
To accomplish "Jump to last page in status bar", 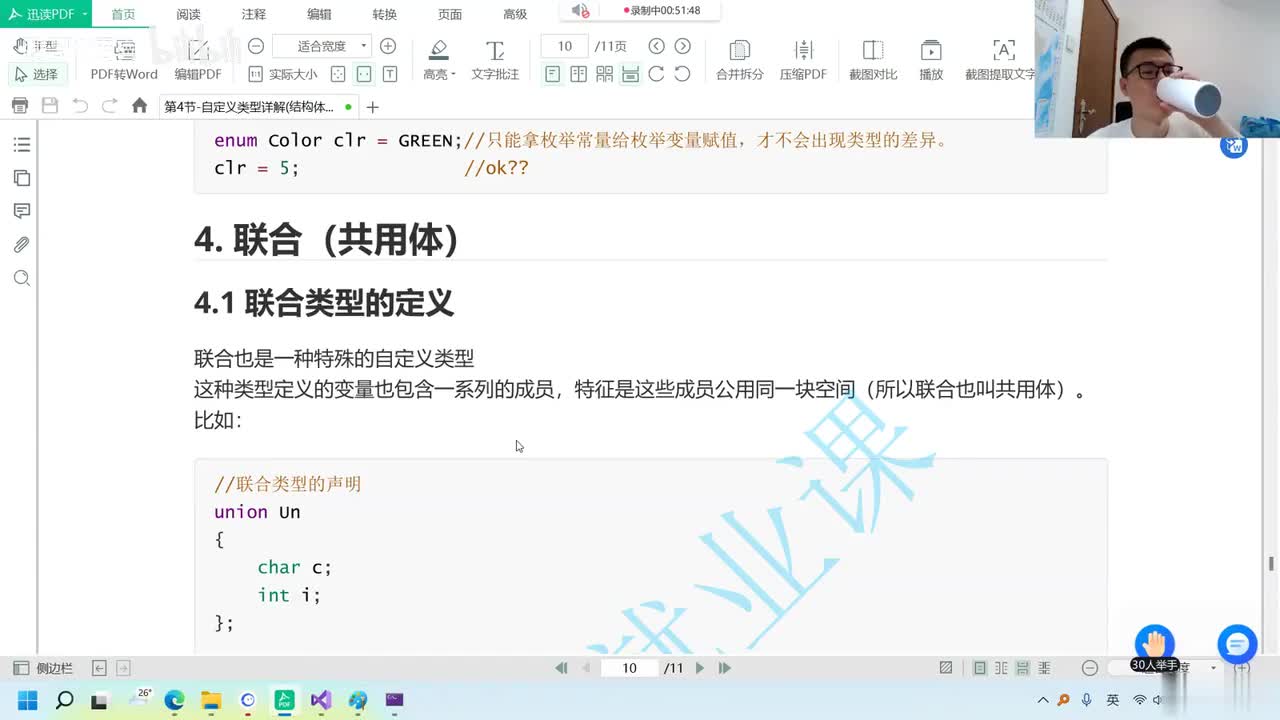I will pyautogui.click(x=725, y=668).
